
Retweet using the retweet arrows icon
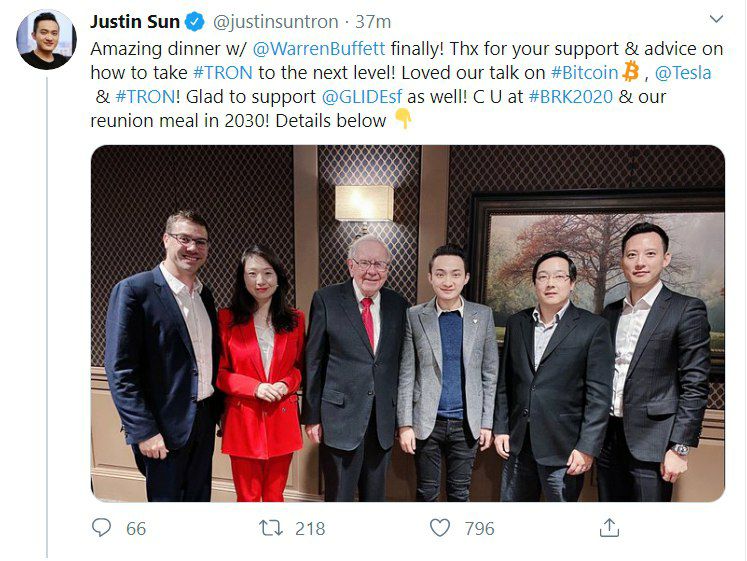pyautogui.click(x=271, y=528)
